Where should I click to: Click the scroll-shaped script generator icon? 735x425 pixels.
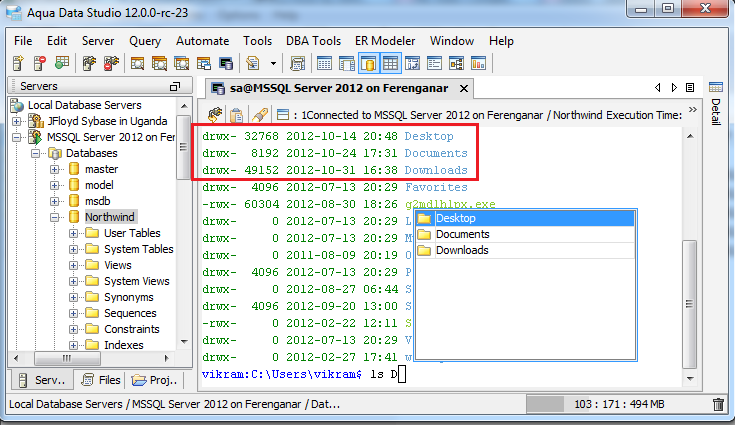coord(297,63)
